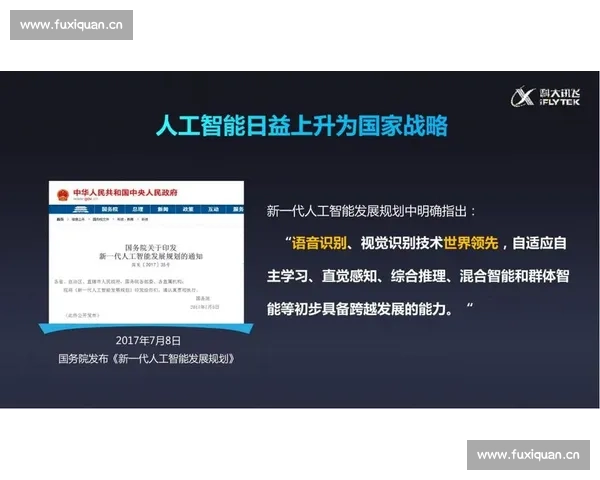Click the national emblem in the government page
This screenshot has width=600, height=480.
[62, 194]
